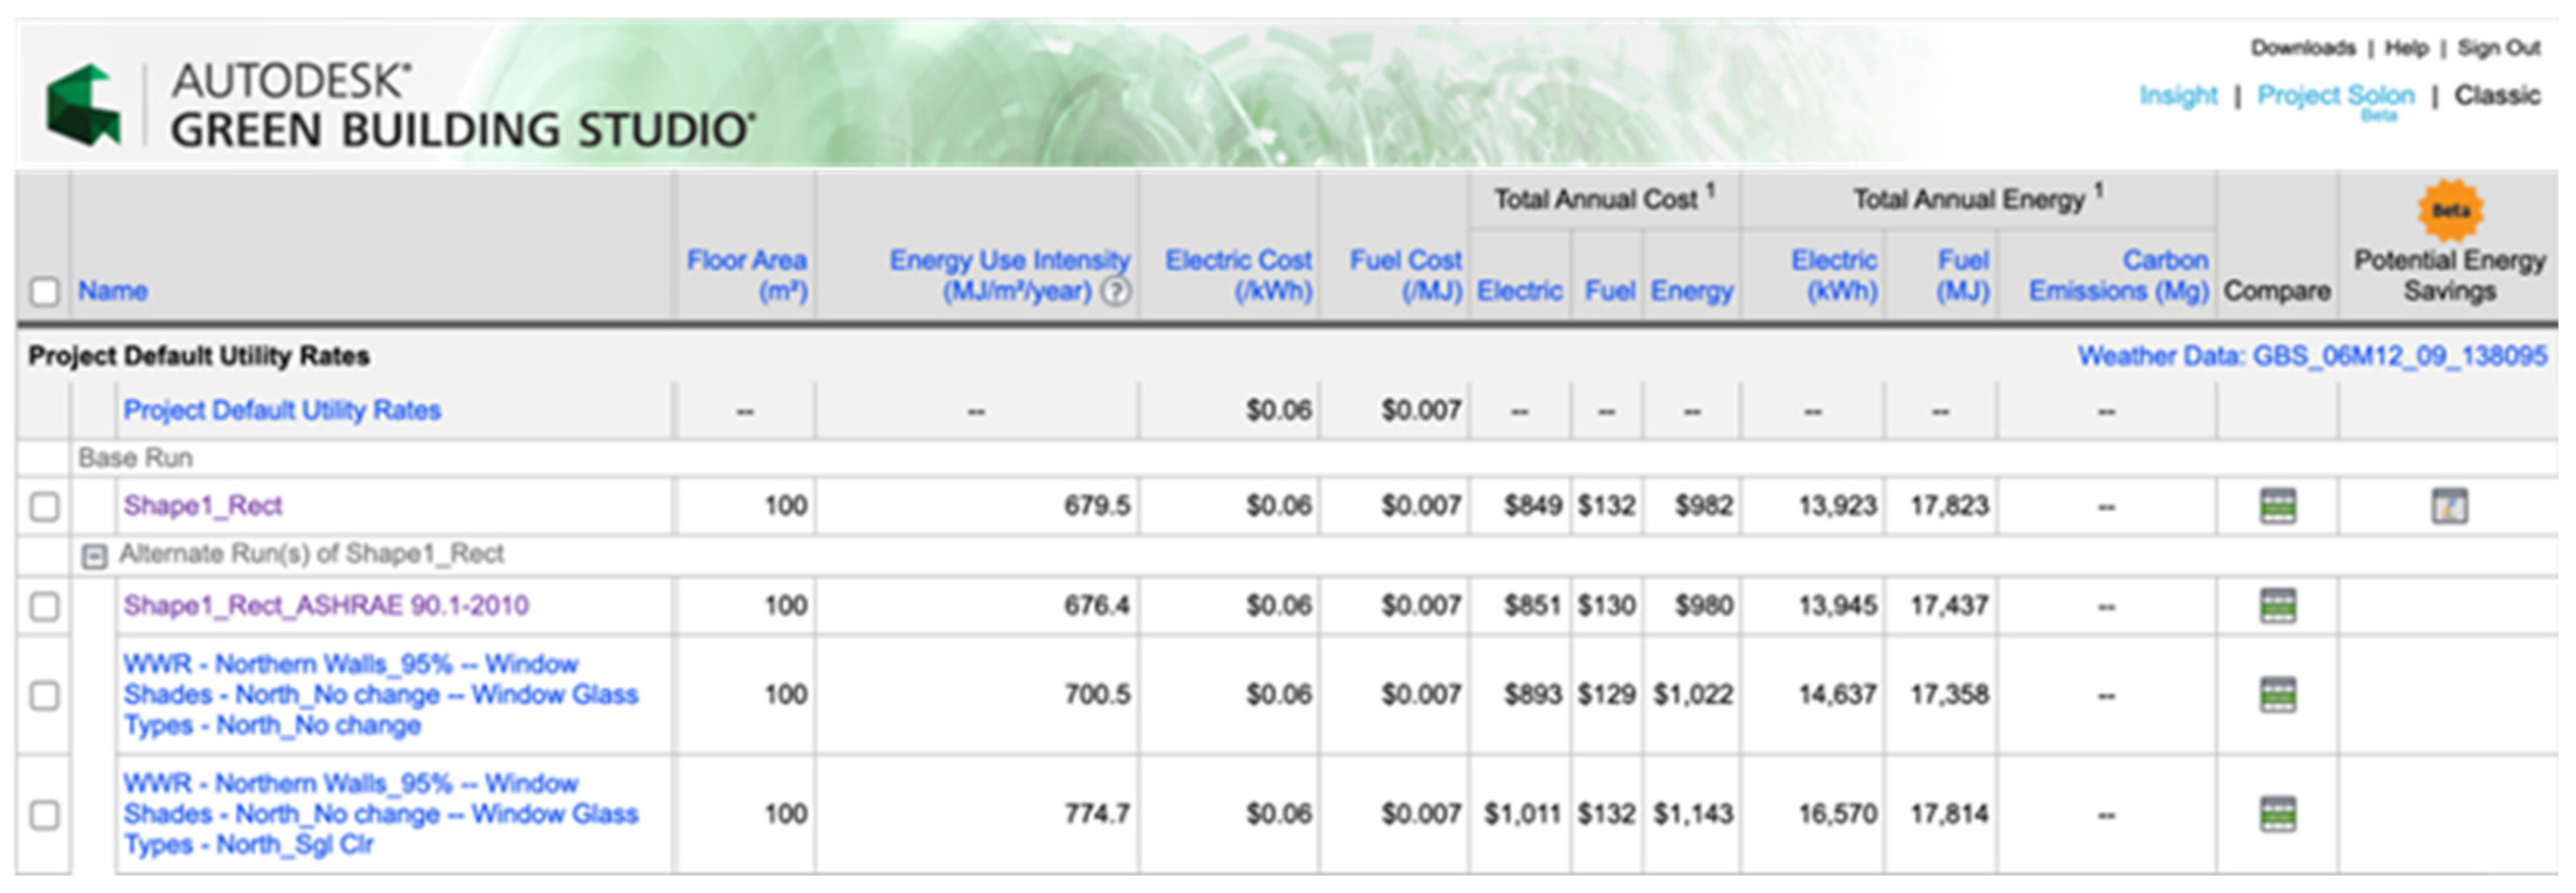Click the Energy Use Intensity help icon
The width and height of the screenshot is (2576, 893).
pyautogui.click(x=1116, y=292)
